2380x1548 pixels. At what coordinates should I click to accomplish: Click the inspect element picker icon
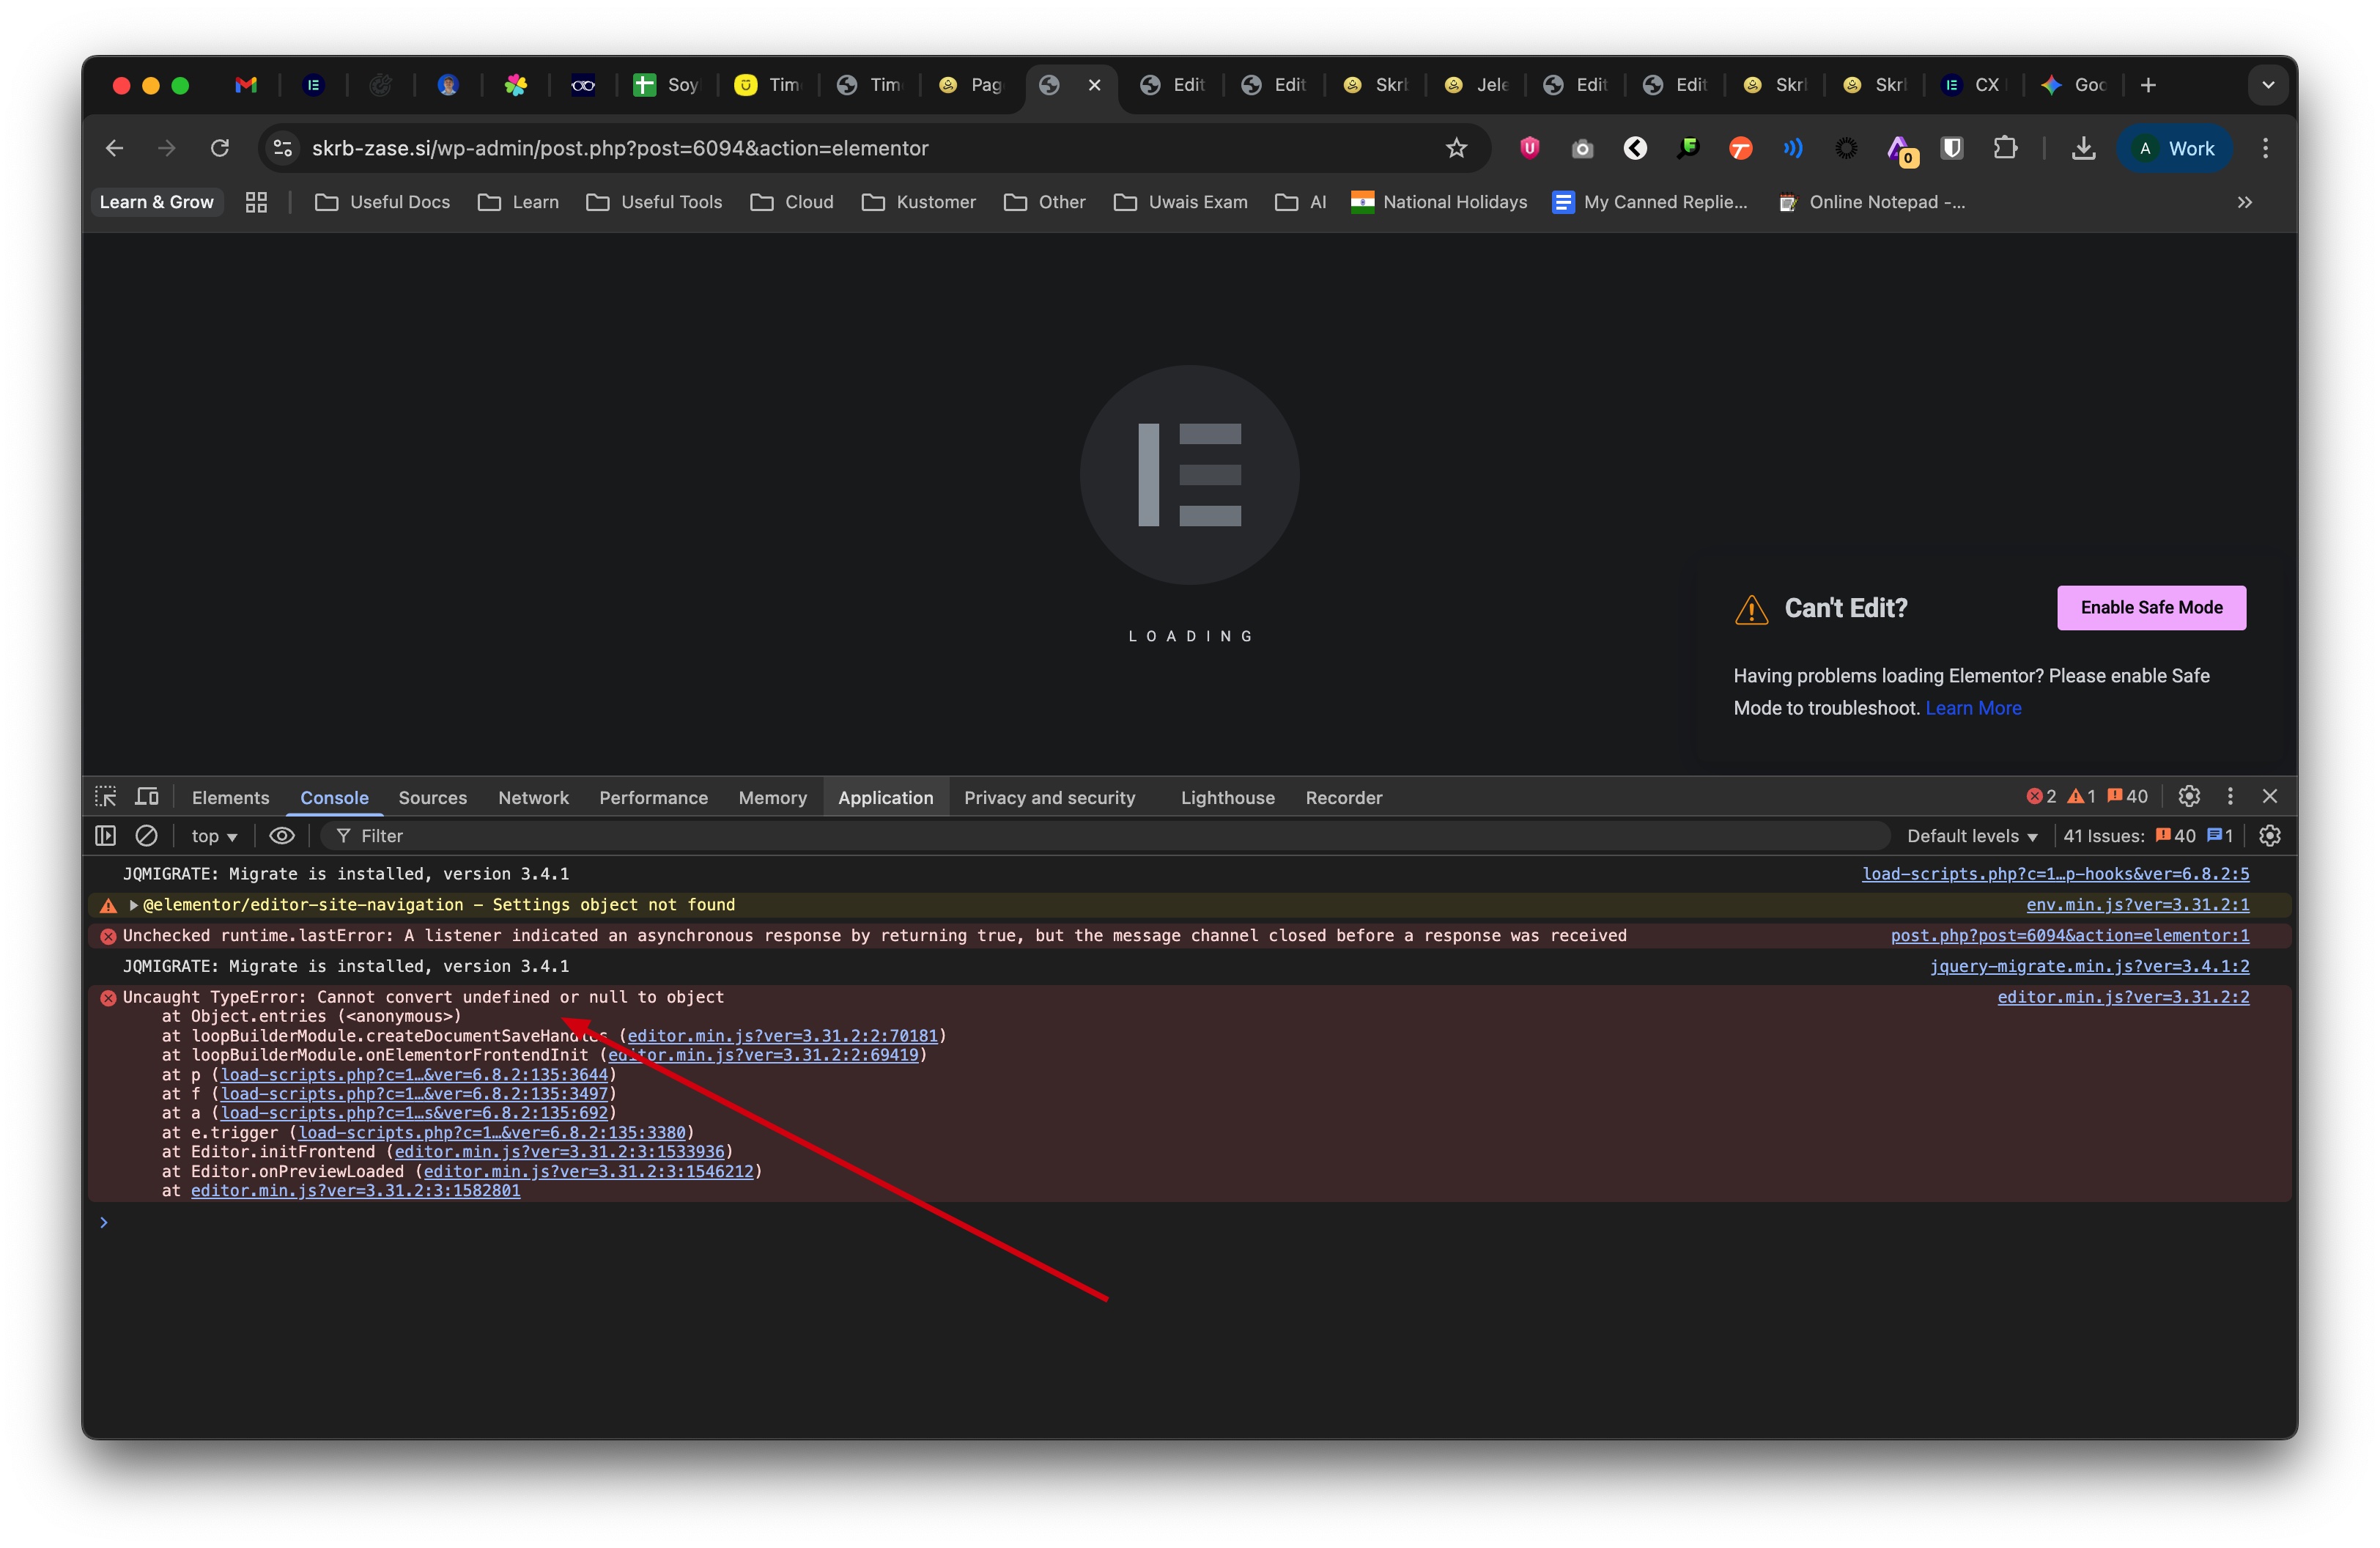coord(106,797)
